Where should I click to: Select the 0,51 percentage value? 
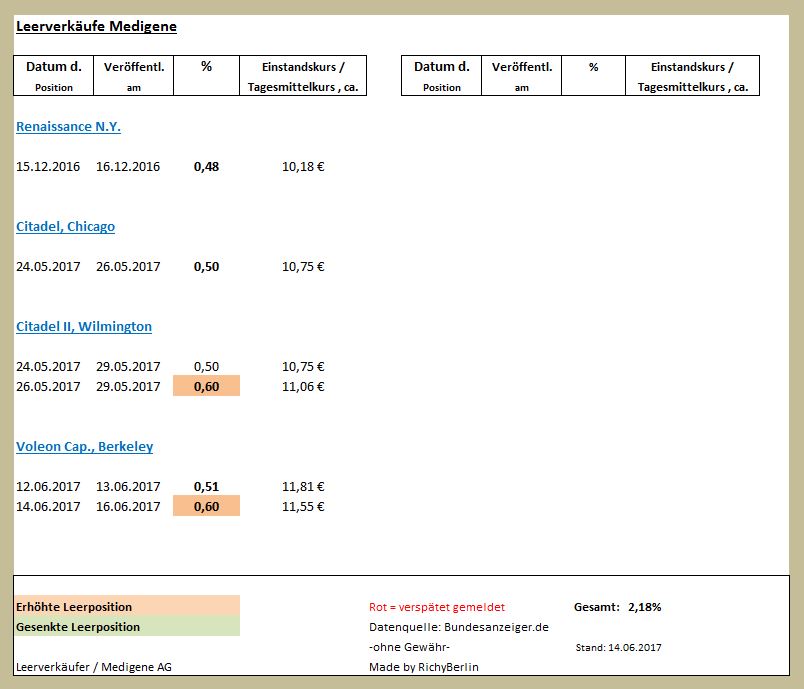click(x=206, y=487)
